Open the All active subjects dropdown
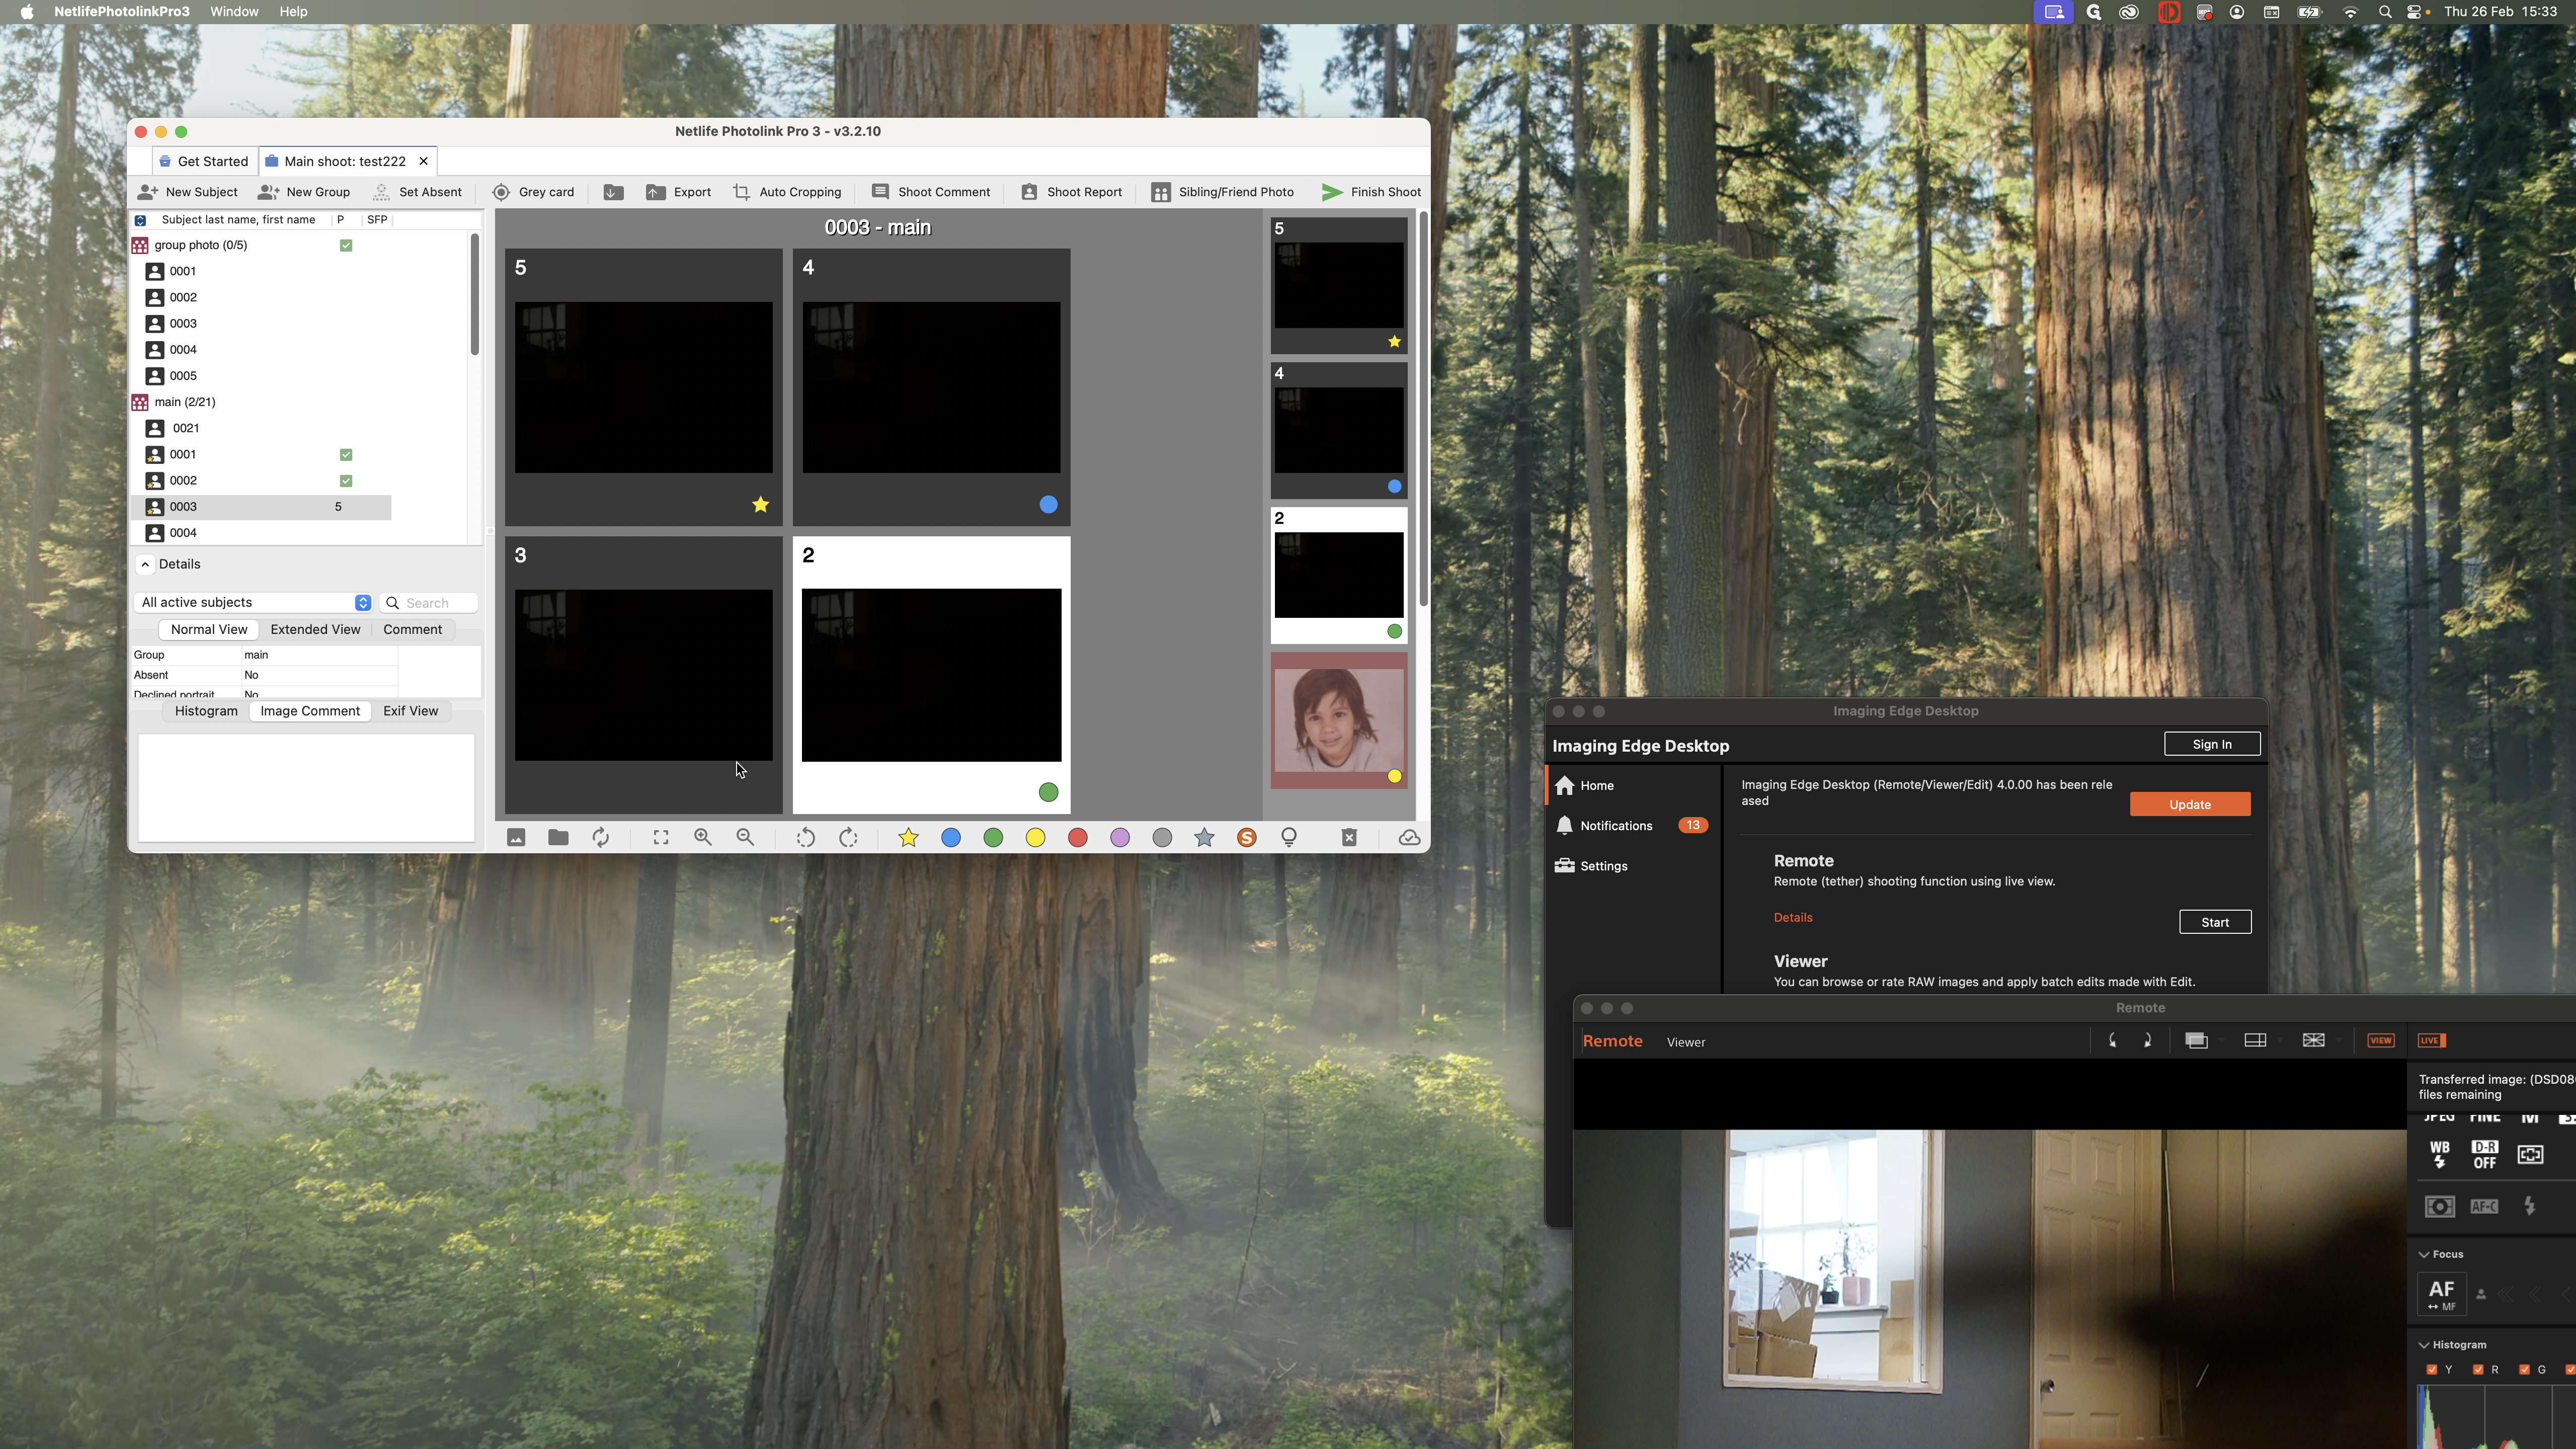Screen dimensions: 2576x1449 [x=254, y=602]
